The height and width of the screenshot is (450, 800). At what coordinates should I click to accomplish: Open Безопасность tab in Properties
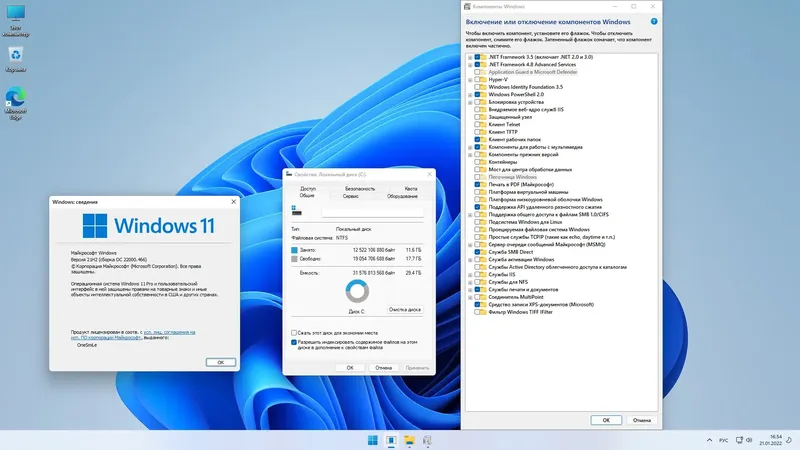[x=360, y=188]
